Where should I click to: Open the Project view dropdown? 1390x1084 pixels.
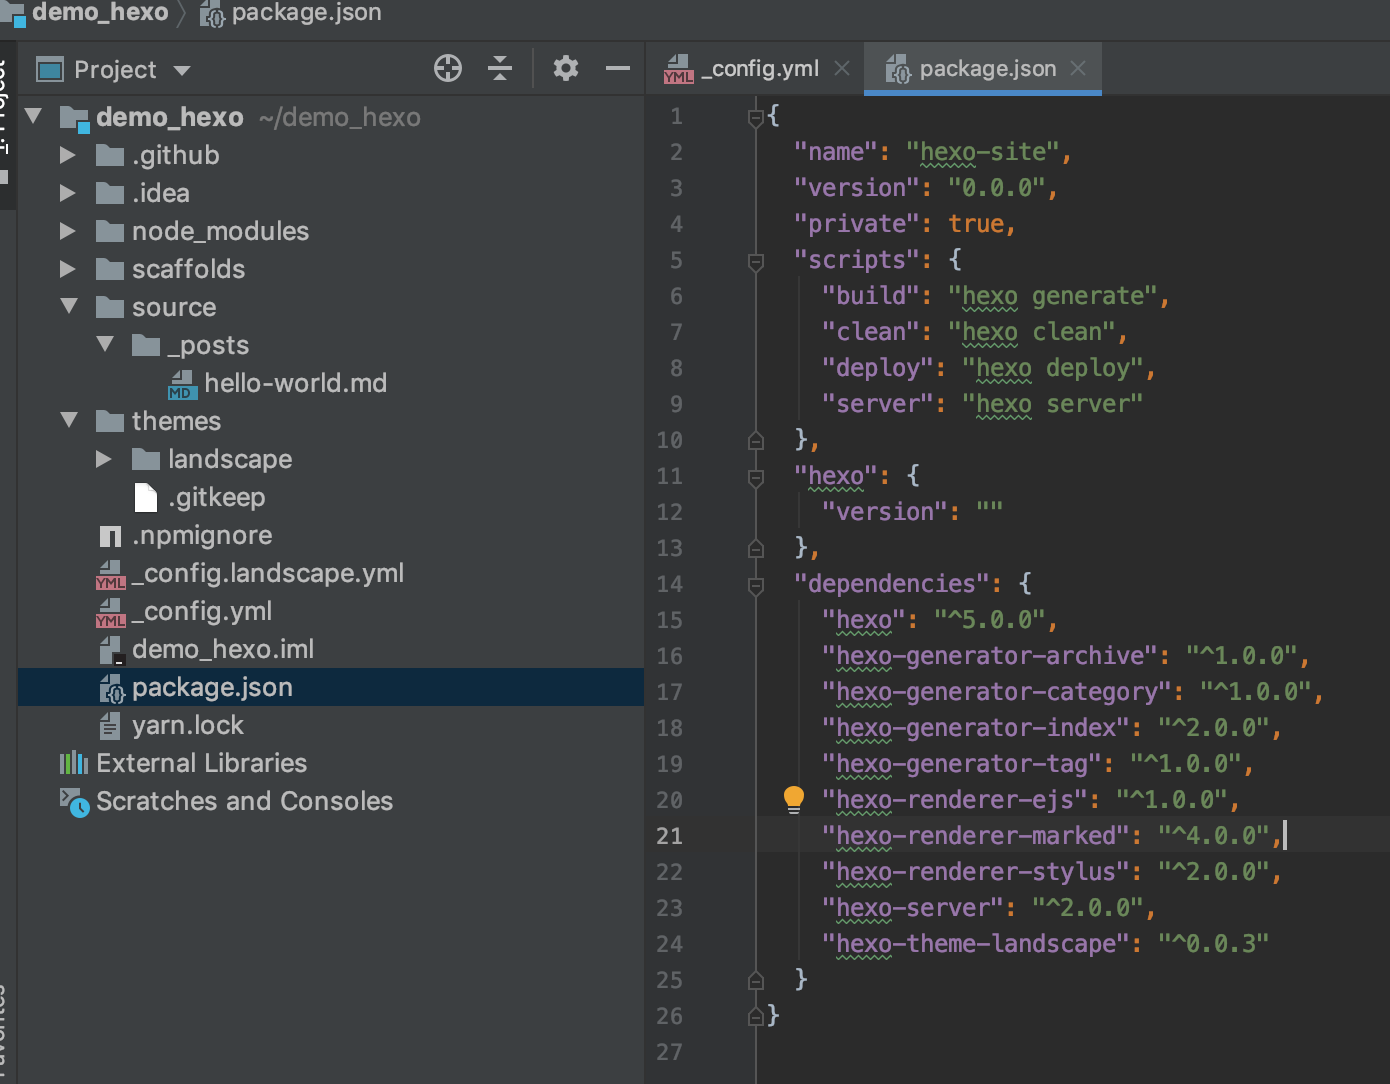pyautogui.click(x=182, y=70)
